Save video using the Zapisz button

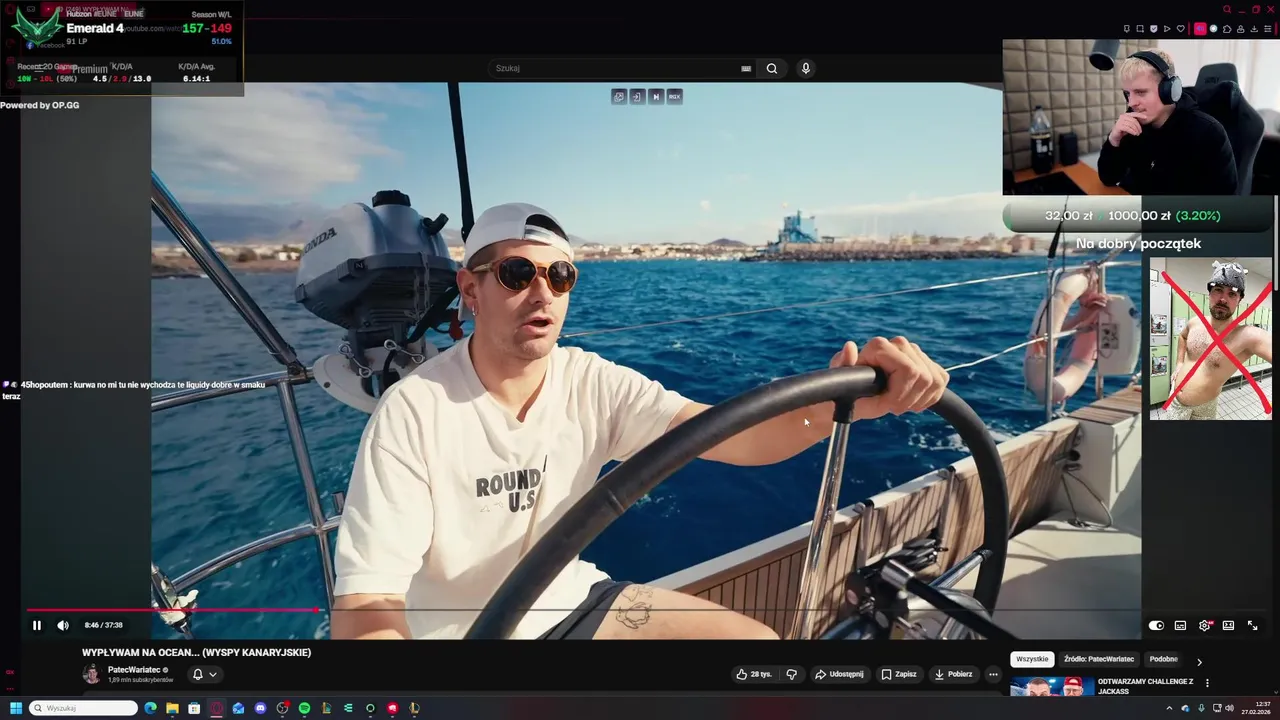(898, 674)
